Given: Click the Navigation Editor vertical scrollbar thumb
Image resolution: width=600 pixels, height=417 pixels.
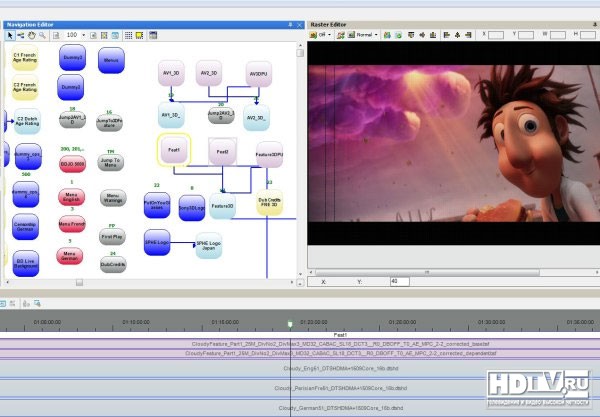Looking at the screenshot, I should coord(300,53).
